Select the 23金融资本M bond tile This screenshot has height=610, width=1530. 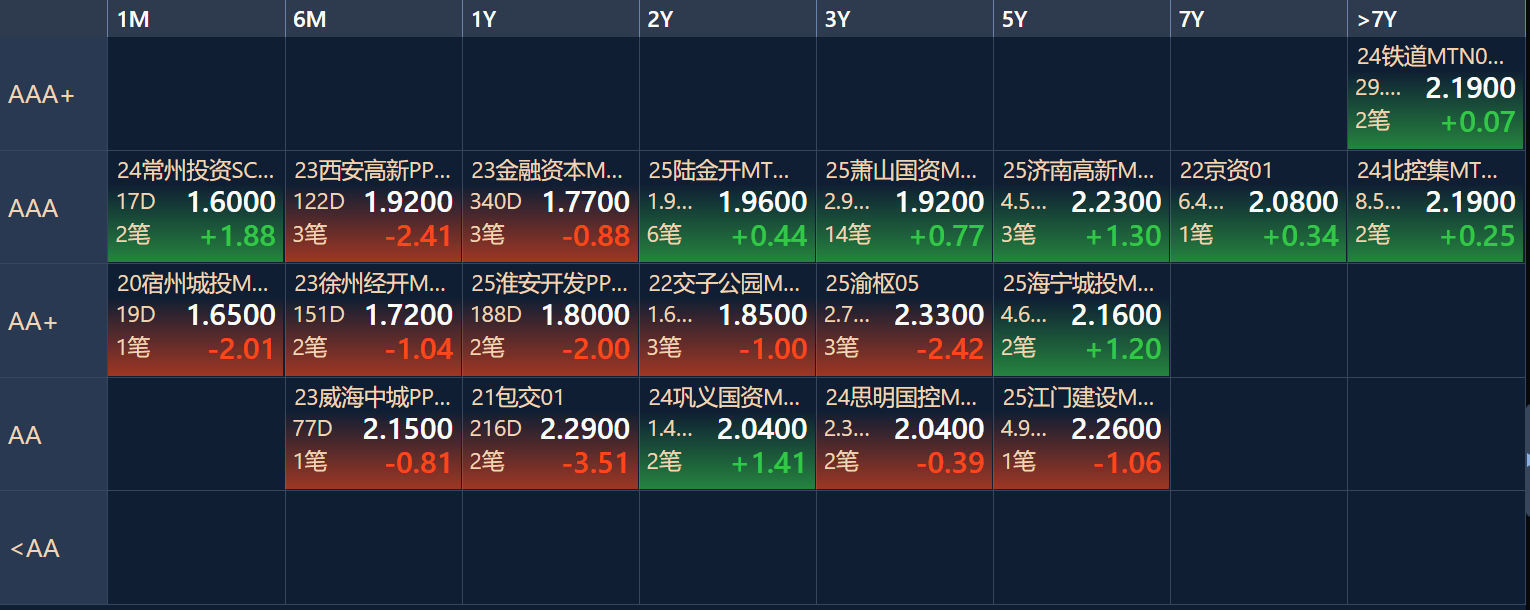point(550,207)
